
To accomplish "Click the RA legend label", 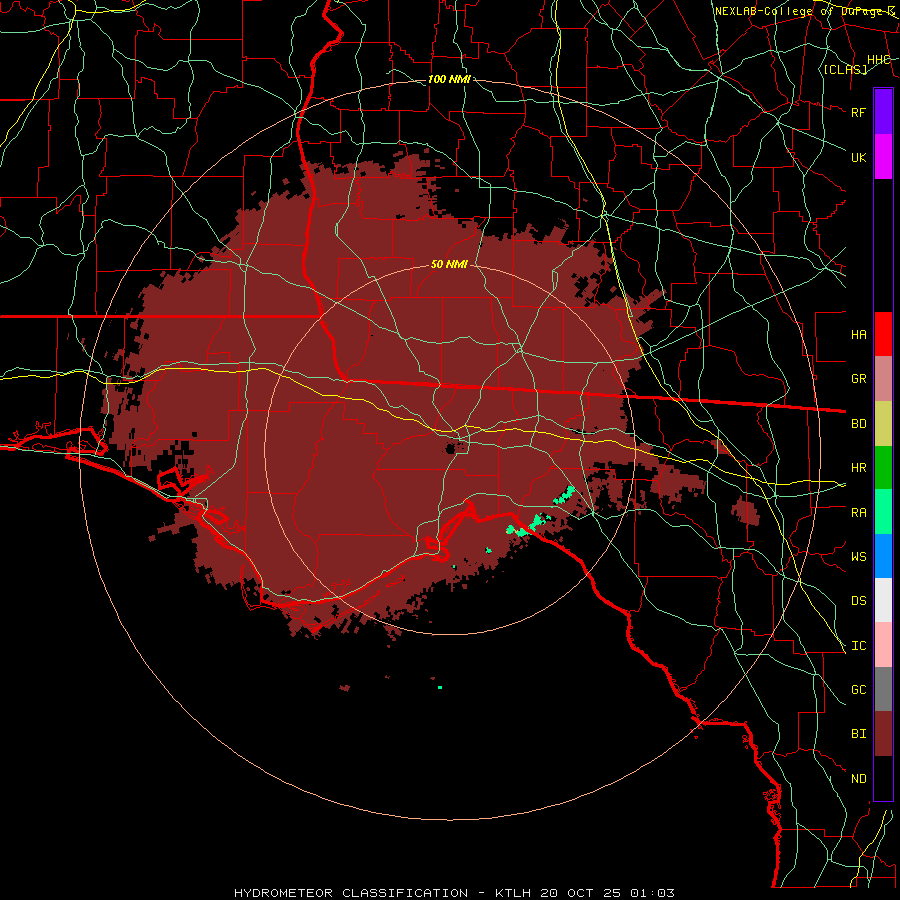I will click(x=859, y=513).
